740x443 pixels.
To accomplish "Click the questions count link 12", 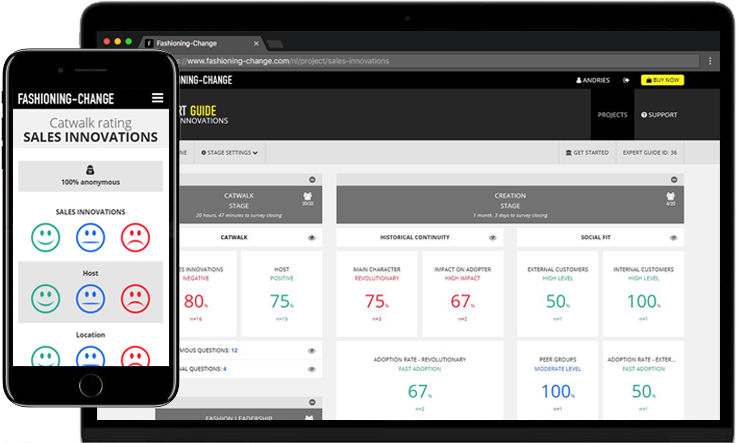I will tap(234, 351).
